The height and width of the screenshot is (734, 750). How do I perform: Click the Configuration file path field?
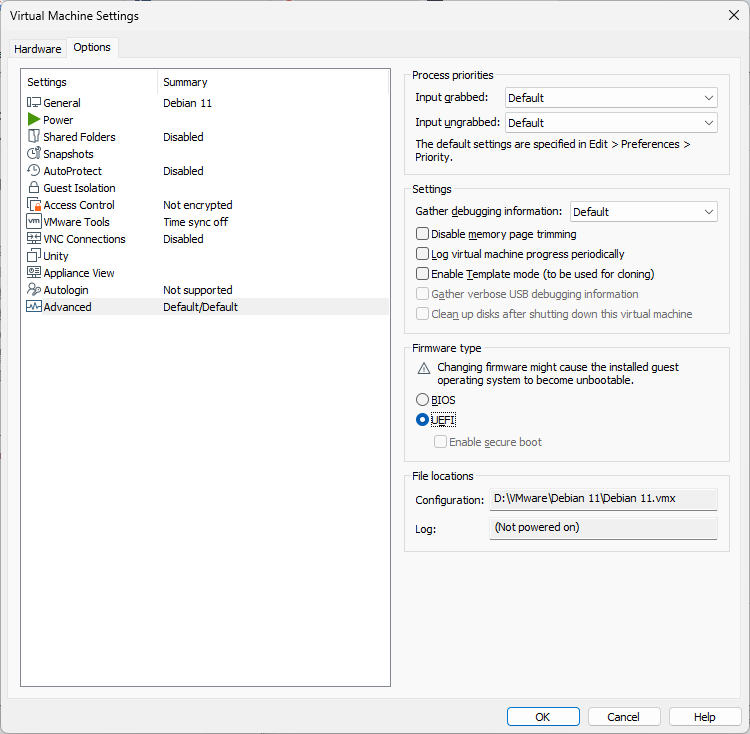(603, 499)
